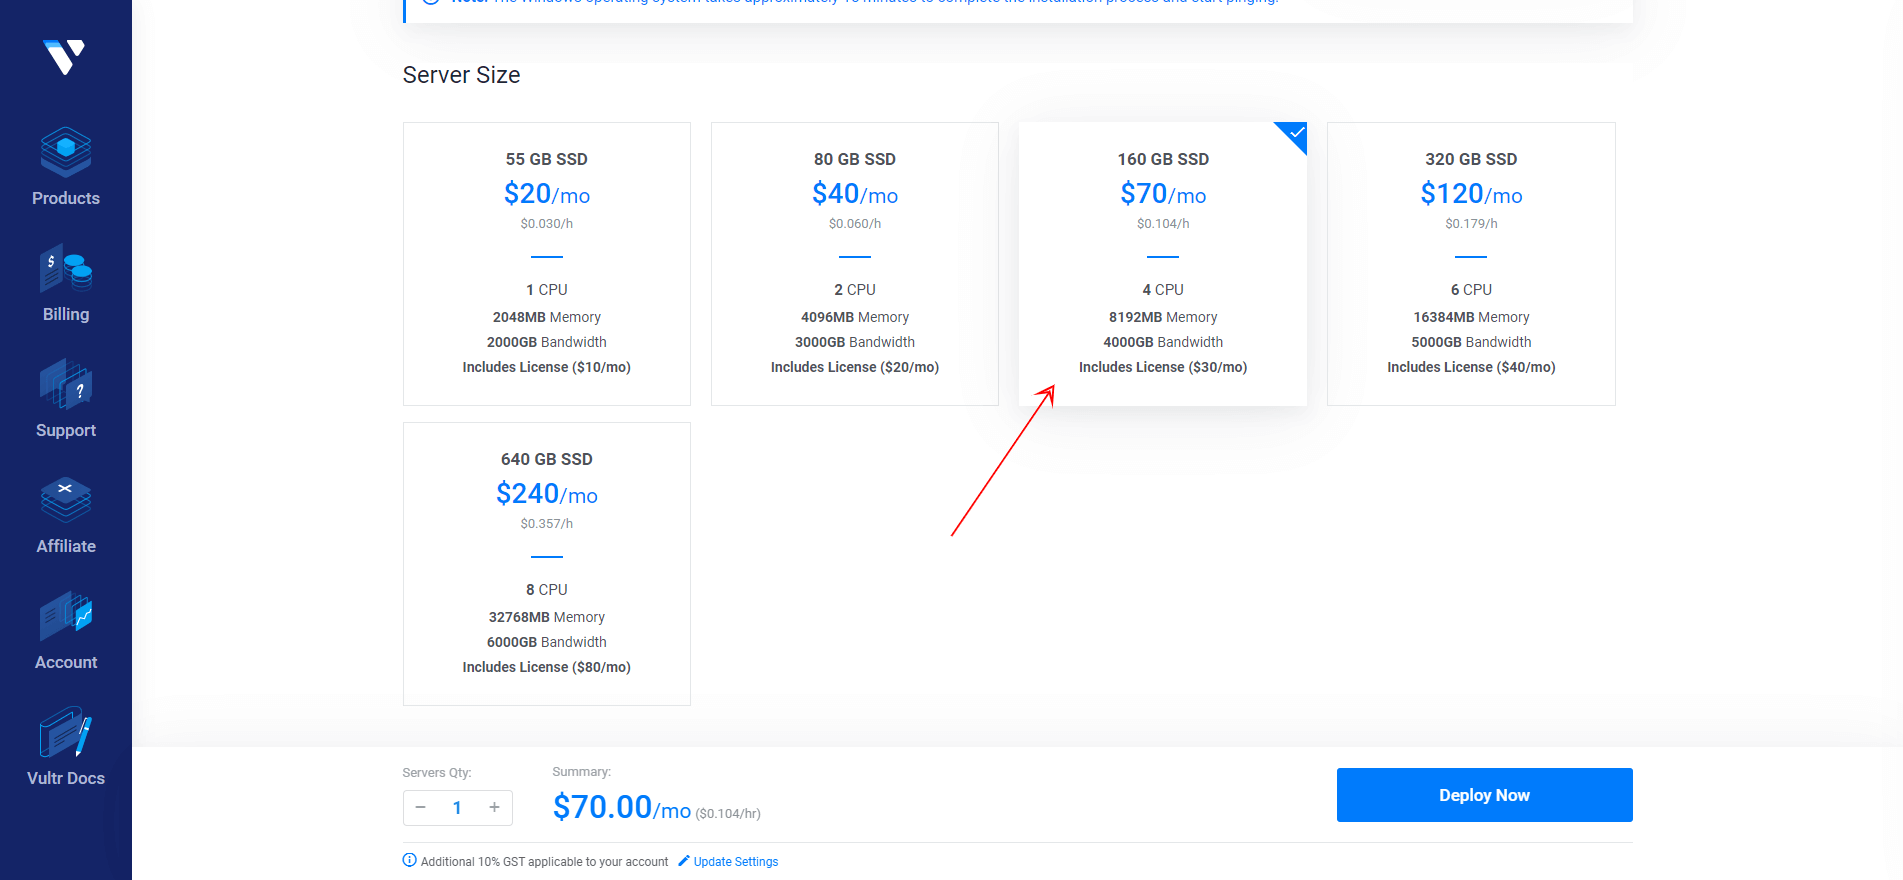Viewport: 1903px width, 880px height.
Task: Open the Products sidebar icon
Action: 66,152
